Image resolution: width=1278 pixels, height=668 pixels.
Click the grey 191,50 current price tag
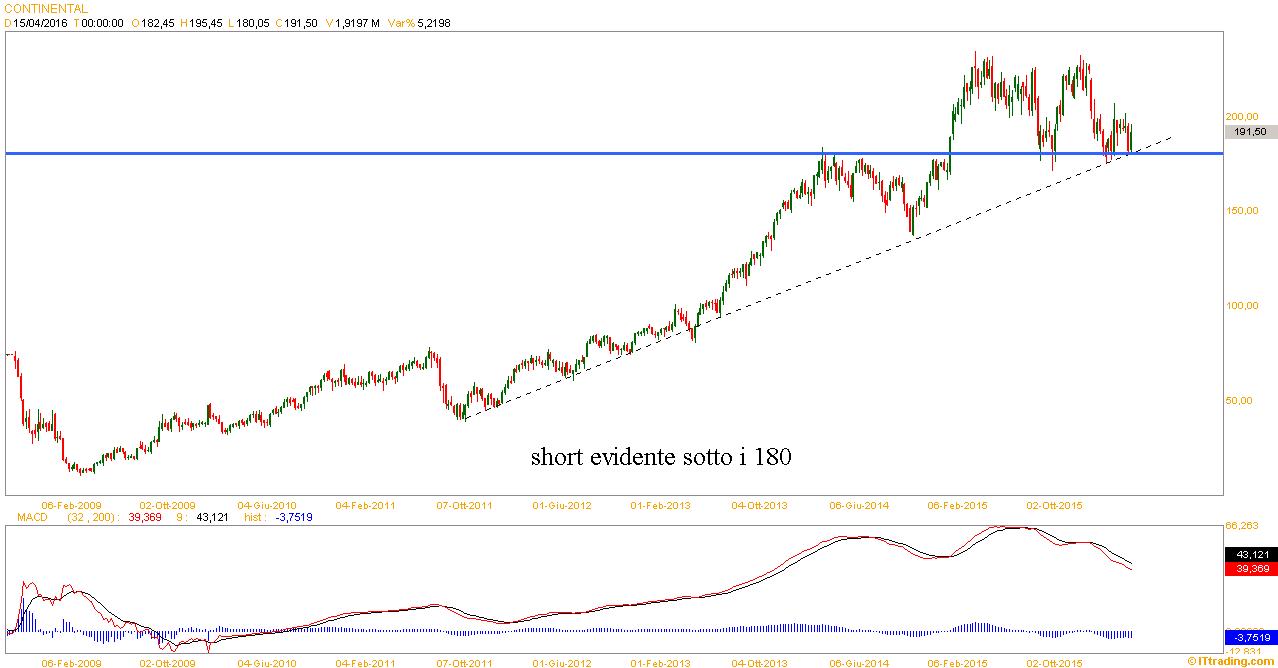[1250, 131]
